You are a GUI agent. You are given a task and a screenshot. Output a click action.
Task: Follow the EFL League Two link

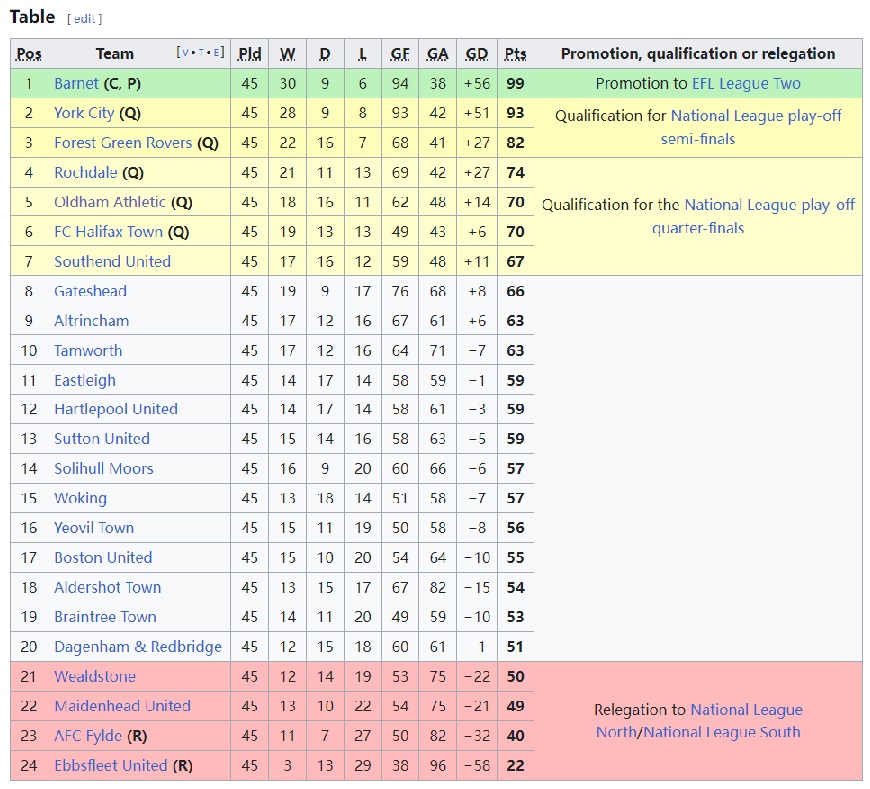(746, 84)
